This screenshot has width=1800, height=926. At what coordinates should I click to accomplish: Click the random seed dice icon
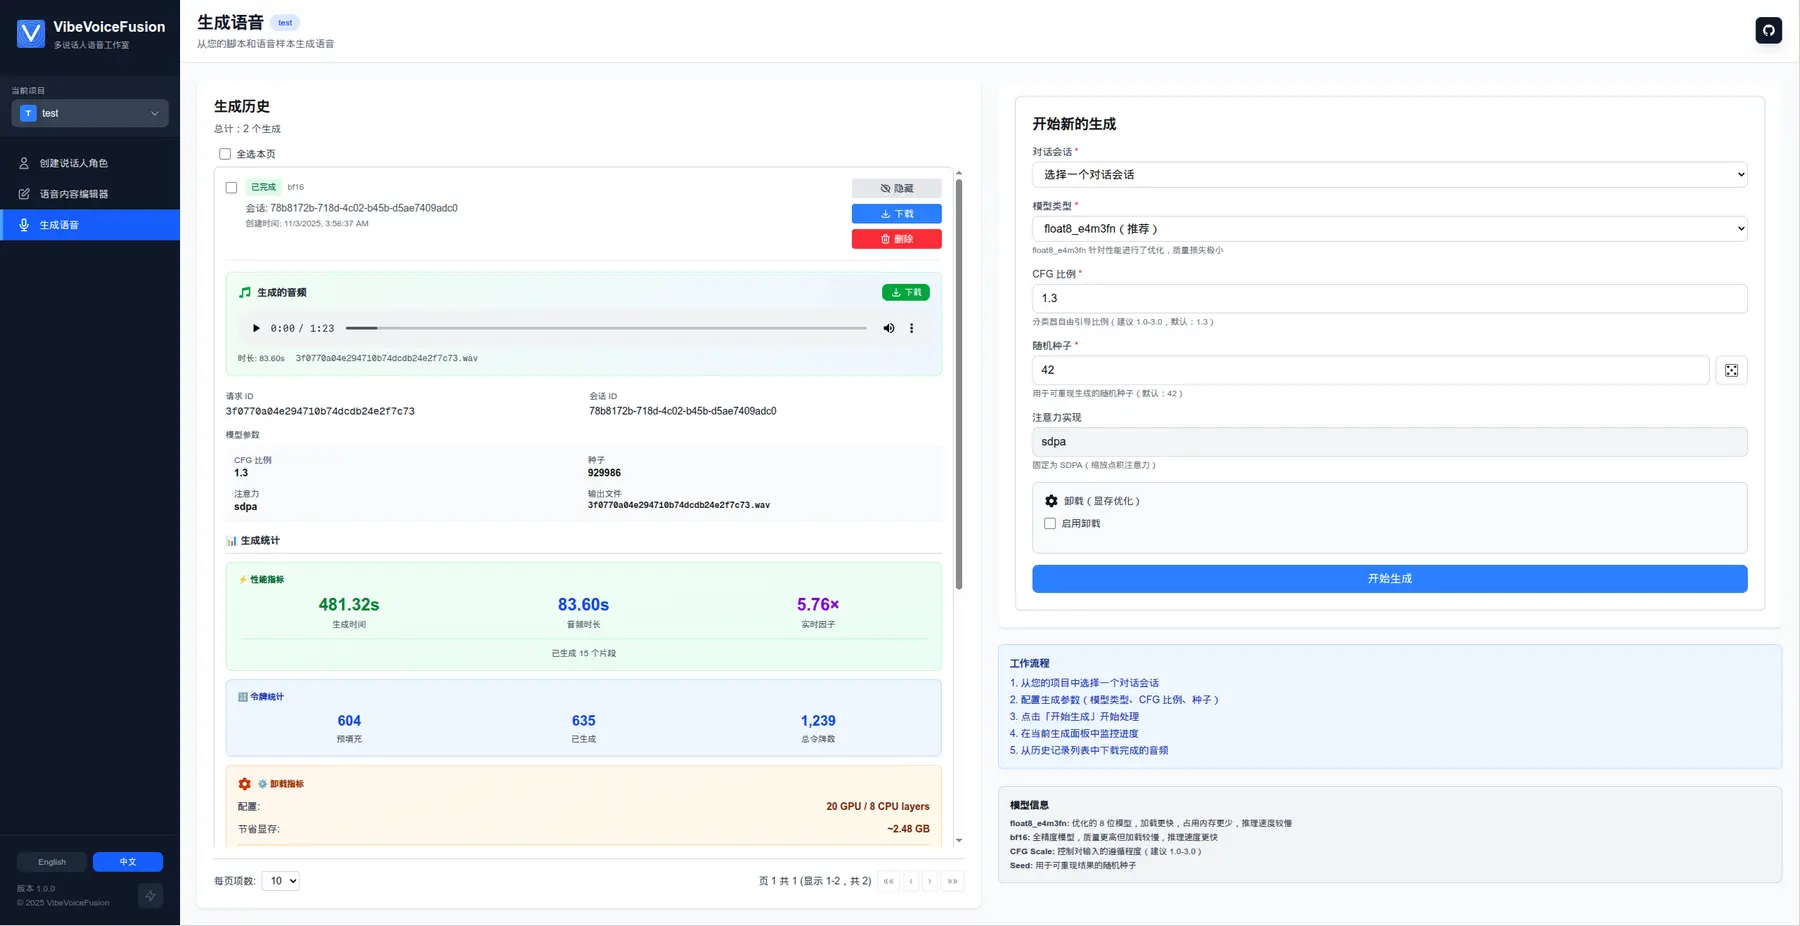tap(1731, 370)
